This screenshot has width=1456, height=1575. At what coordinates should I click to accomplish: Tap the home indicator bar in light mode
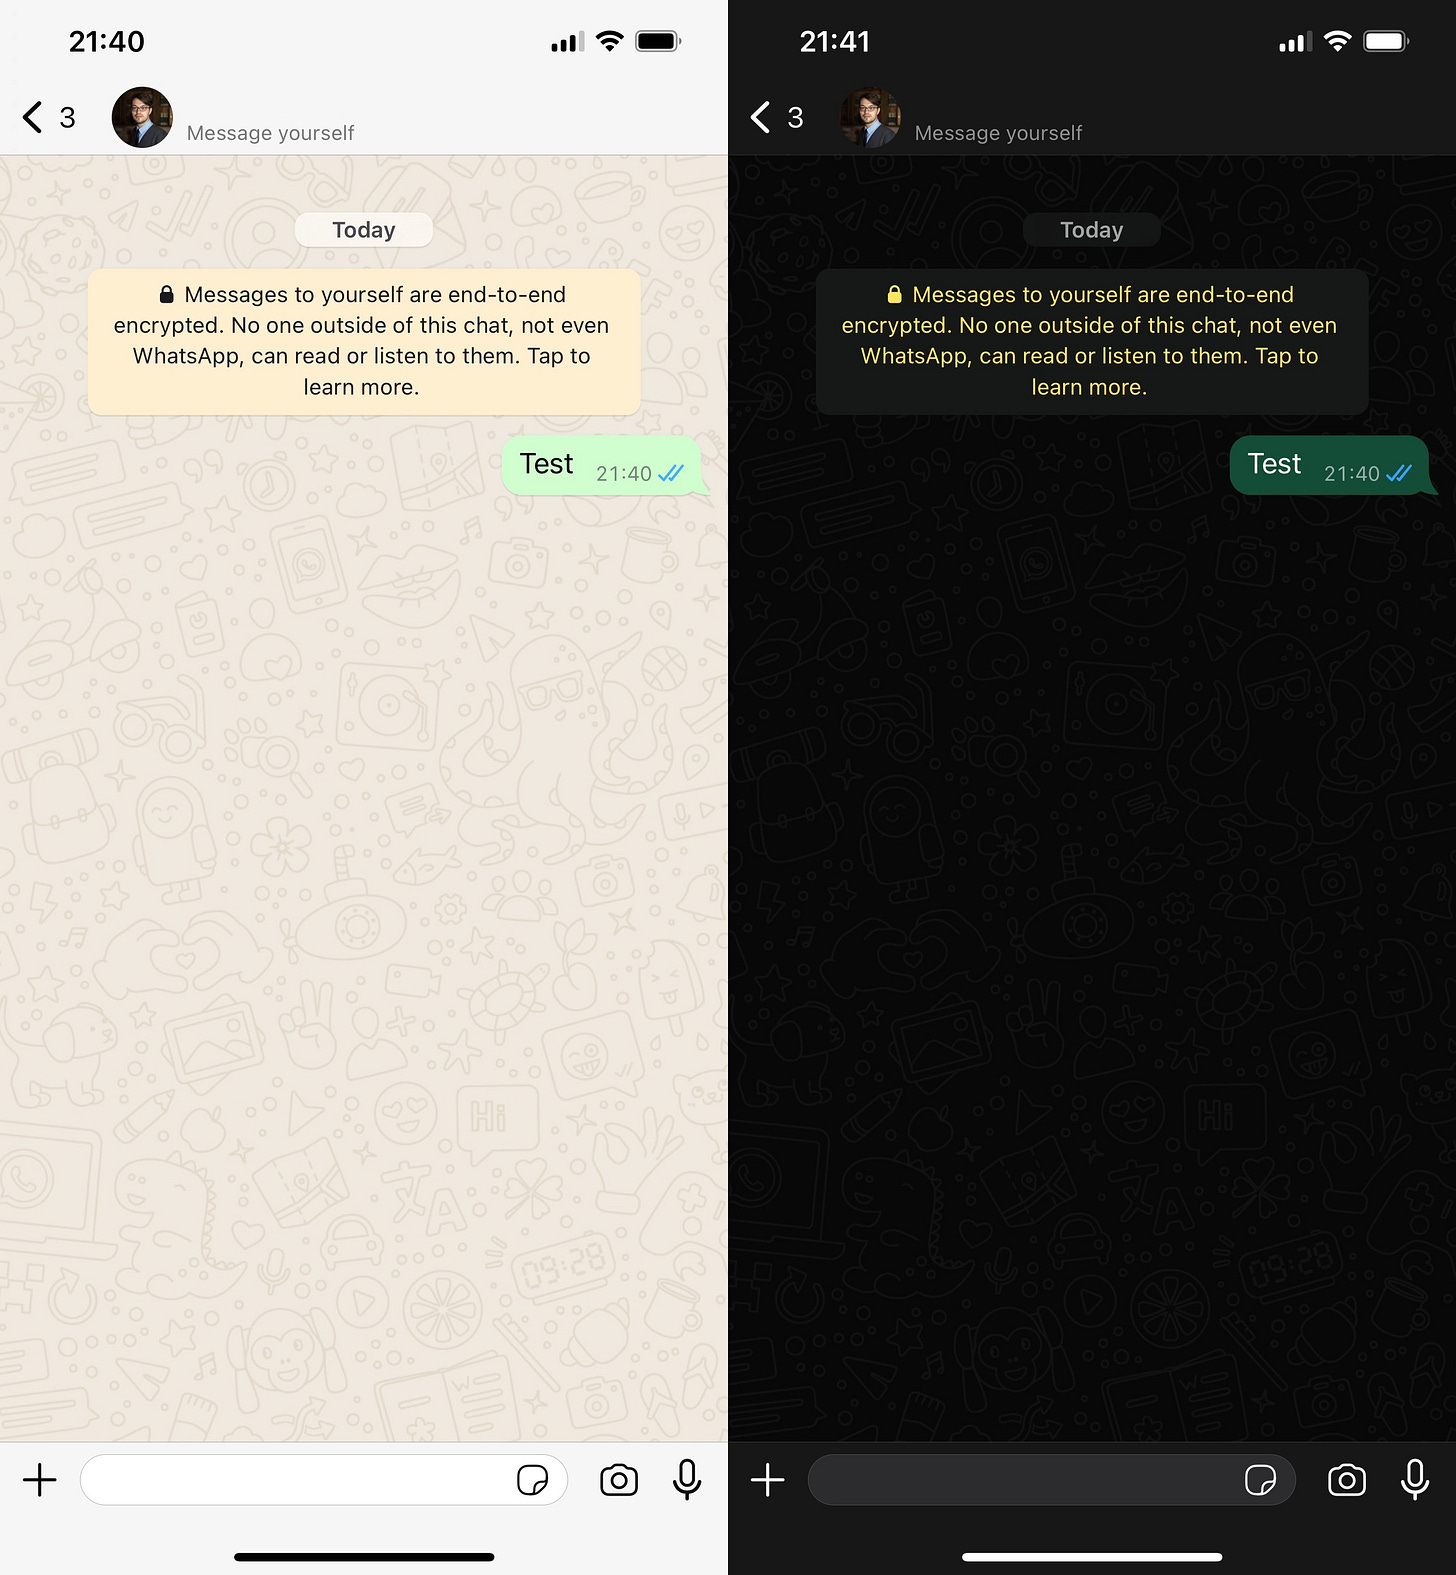point(364,1556)
